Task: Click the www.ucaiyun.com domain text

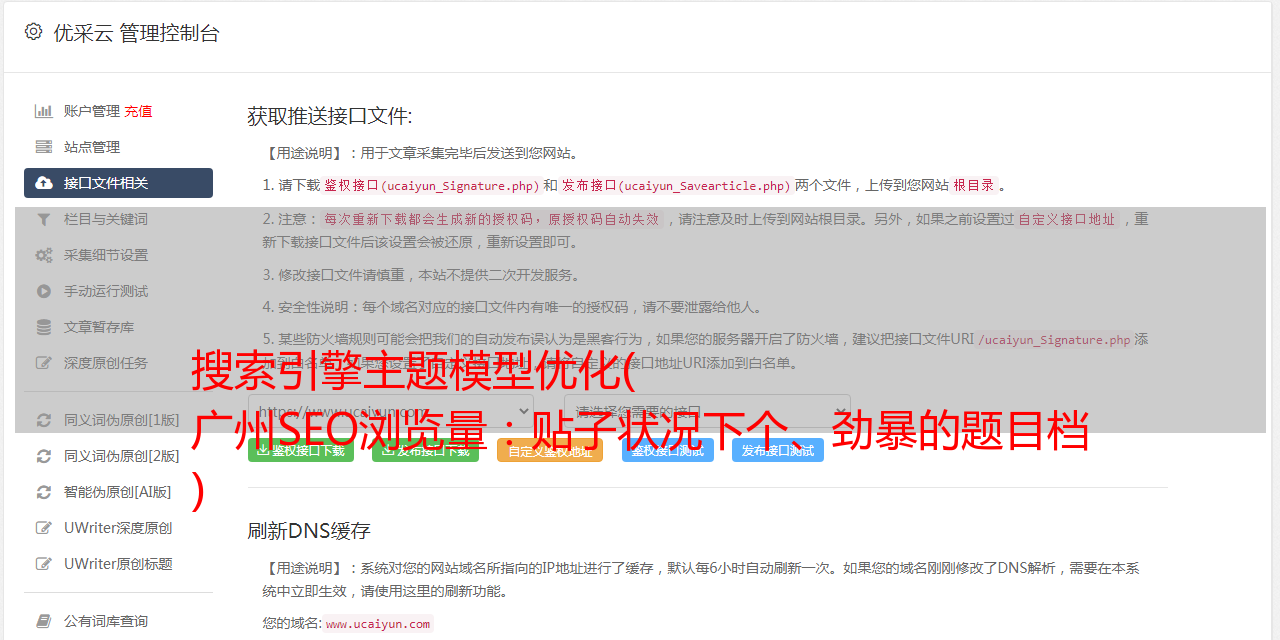Action: 378,623
